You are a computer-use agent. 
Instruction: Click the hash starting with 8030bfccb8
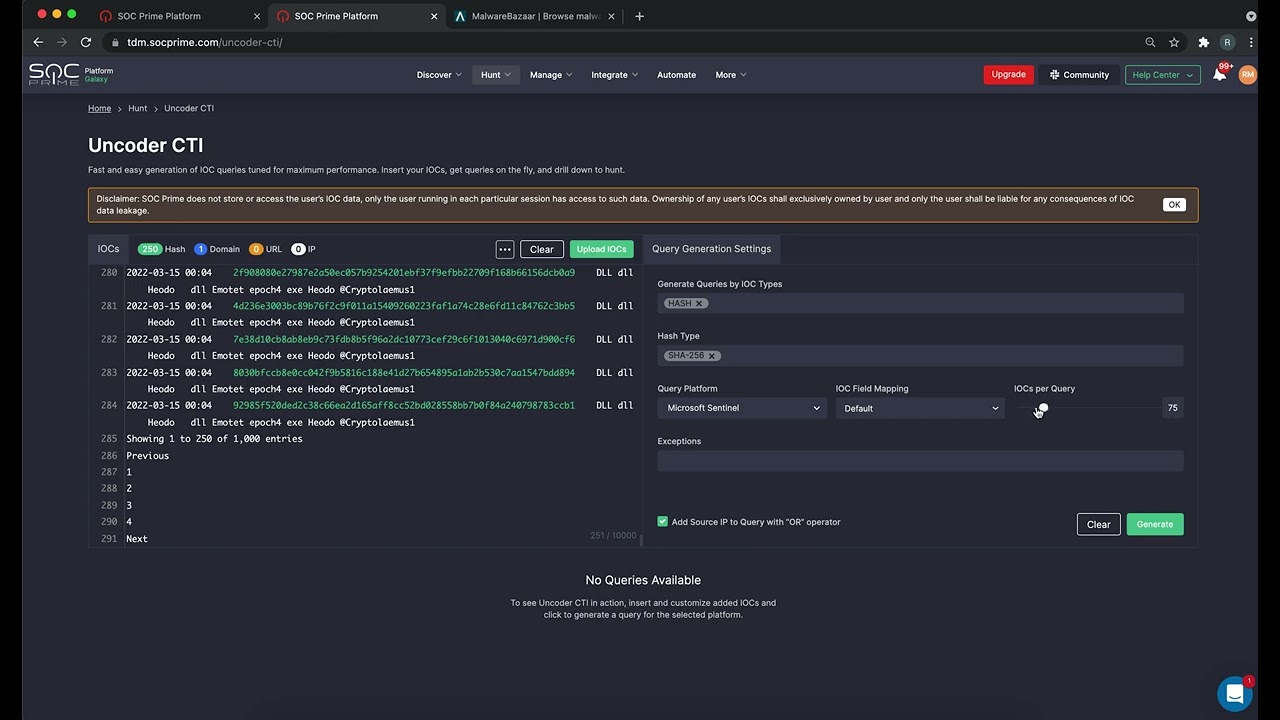coord(404,372)
